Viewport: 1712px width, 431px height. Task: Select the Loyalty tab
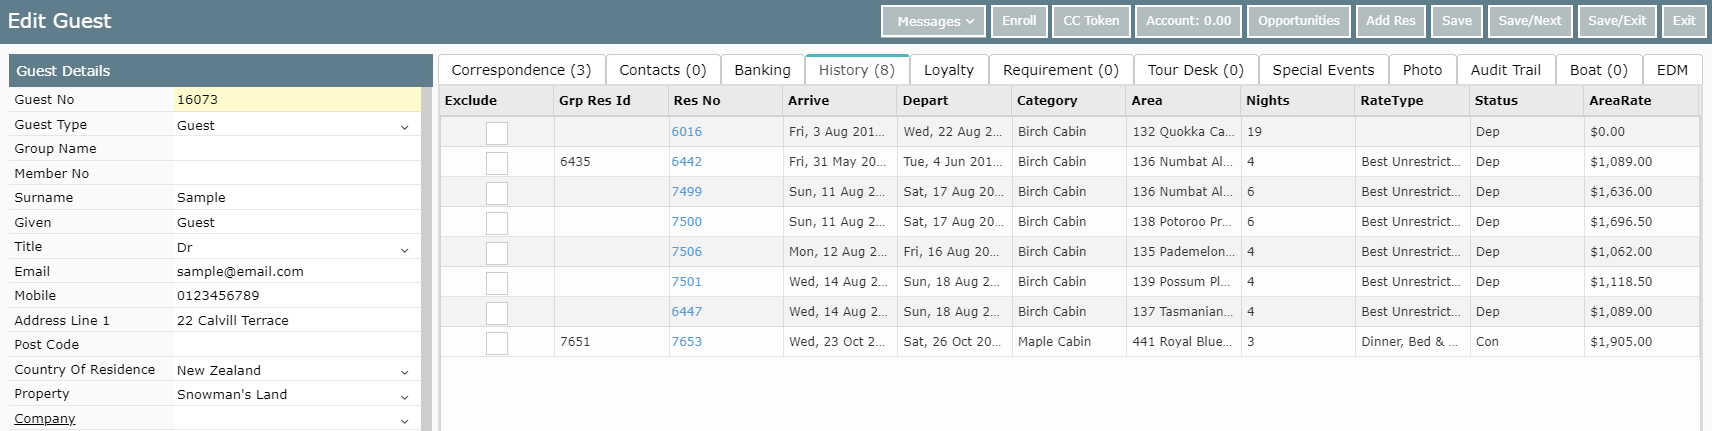[x=948, y=70]
